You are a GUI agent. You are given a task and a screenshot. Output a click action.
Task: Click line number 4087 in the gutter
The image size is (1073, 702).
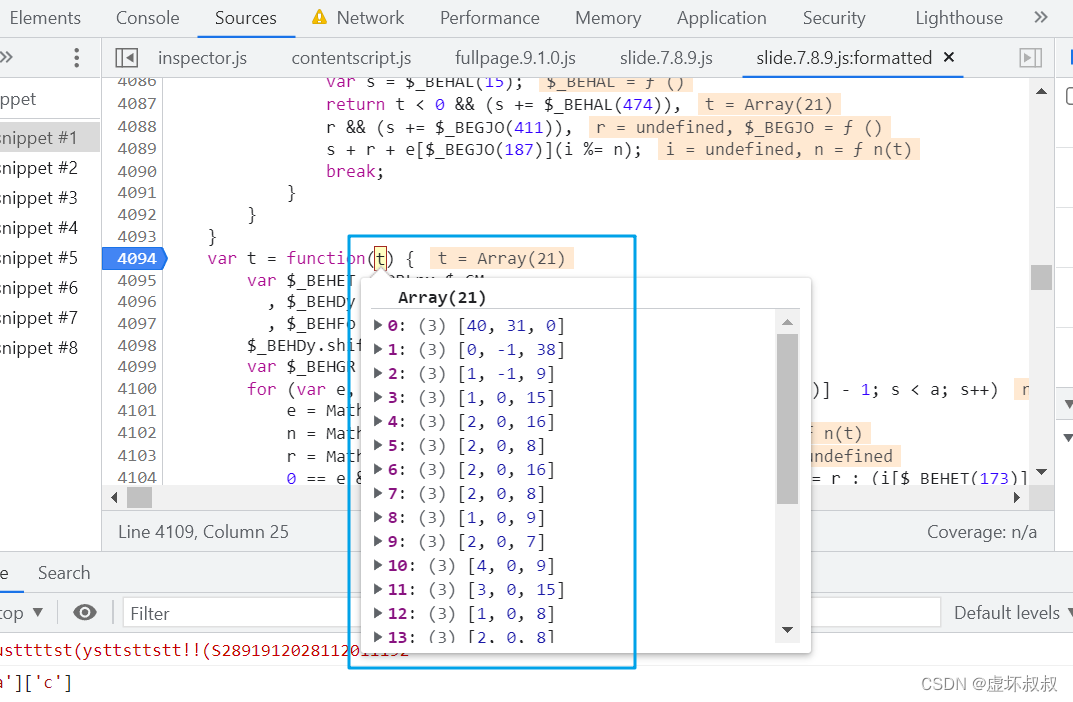click(137, 103)
